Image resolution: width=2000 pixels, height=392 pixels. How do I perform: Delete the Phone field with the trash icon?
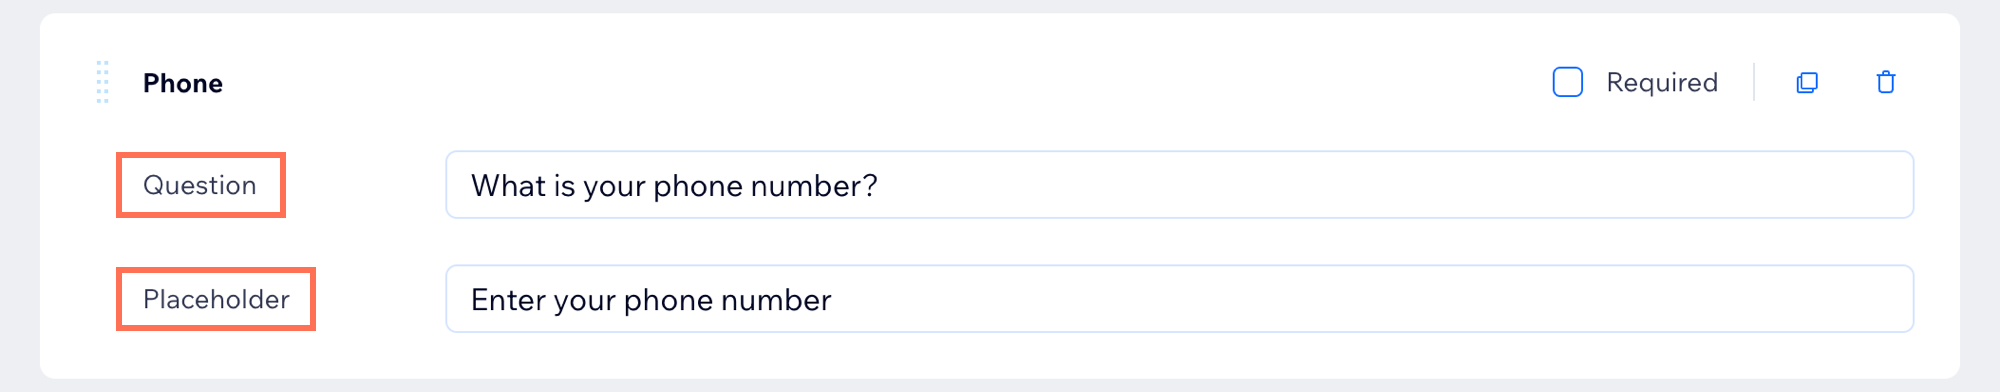pyautogui.click(x=1886, y=82)
